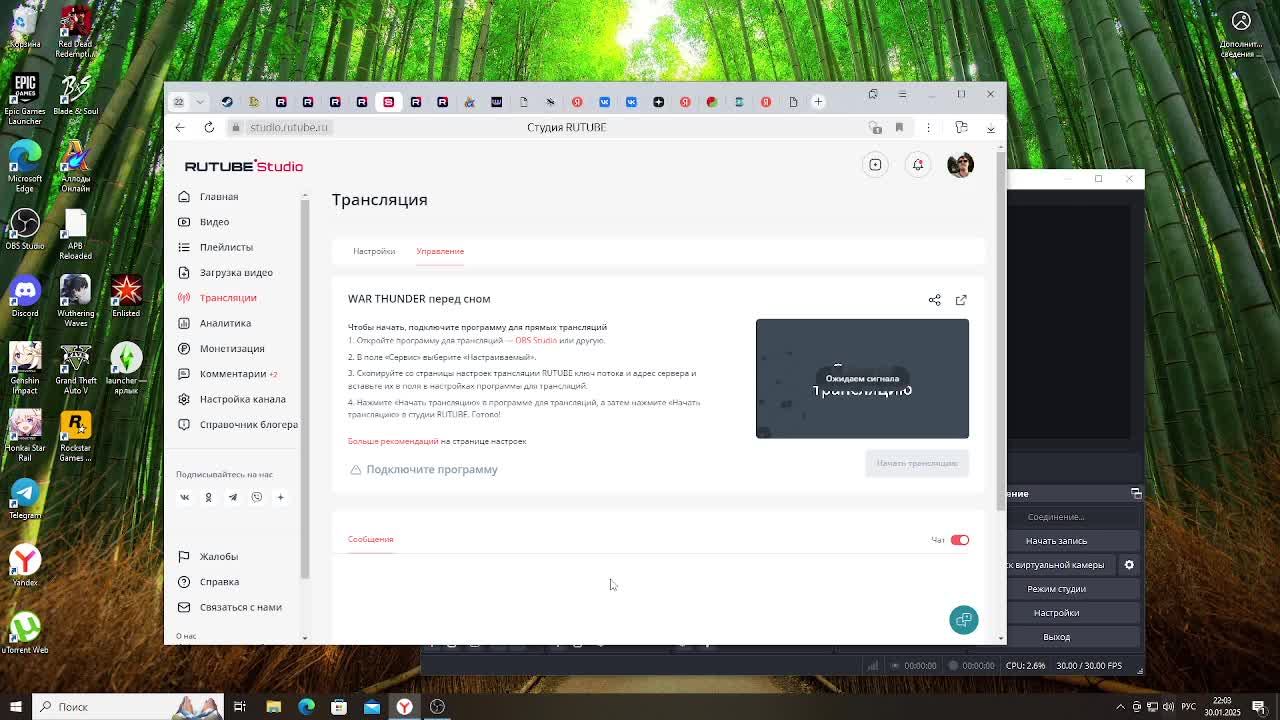Click the RUTUBE Studio logo
The image size is (1280, 720).
coord(243,166)
